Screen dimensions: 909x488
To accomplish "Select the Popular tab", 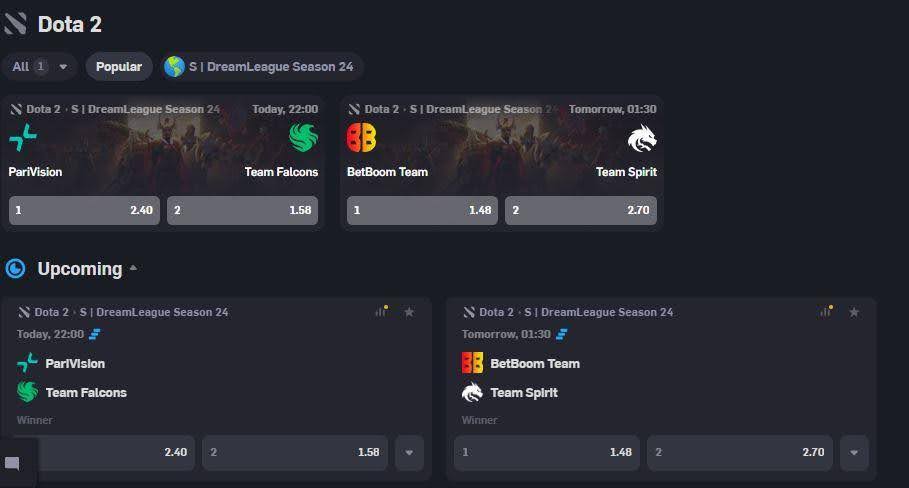I will [x=119, y=67].
